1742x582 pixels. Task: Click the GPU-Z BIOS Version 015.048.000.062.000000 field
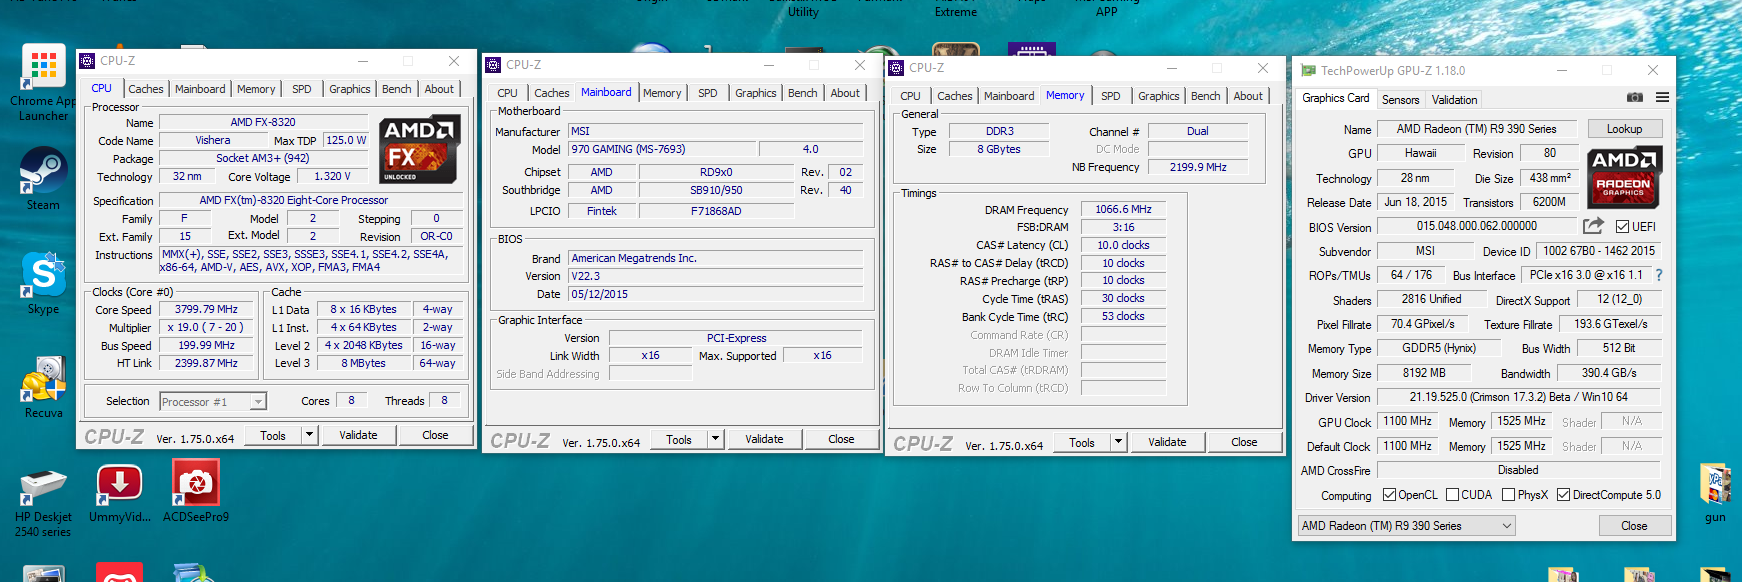pos(1476,227)
